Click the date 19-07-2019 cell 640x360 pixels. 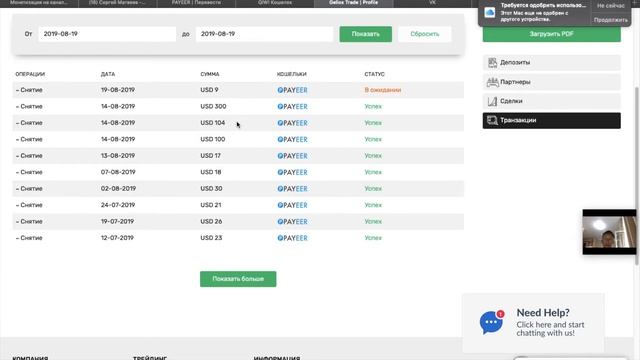pyautogui.click(x=117, y=221)
